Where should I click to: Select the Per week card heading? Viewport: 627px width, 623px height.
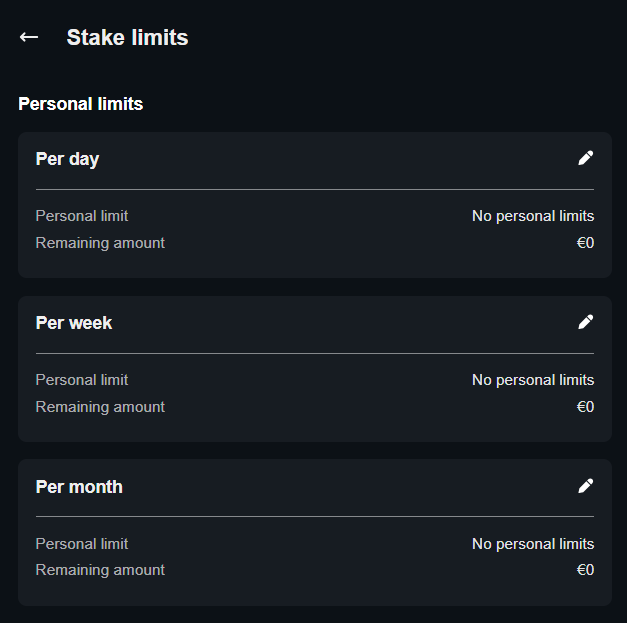(x=74, y=323)
